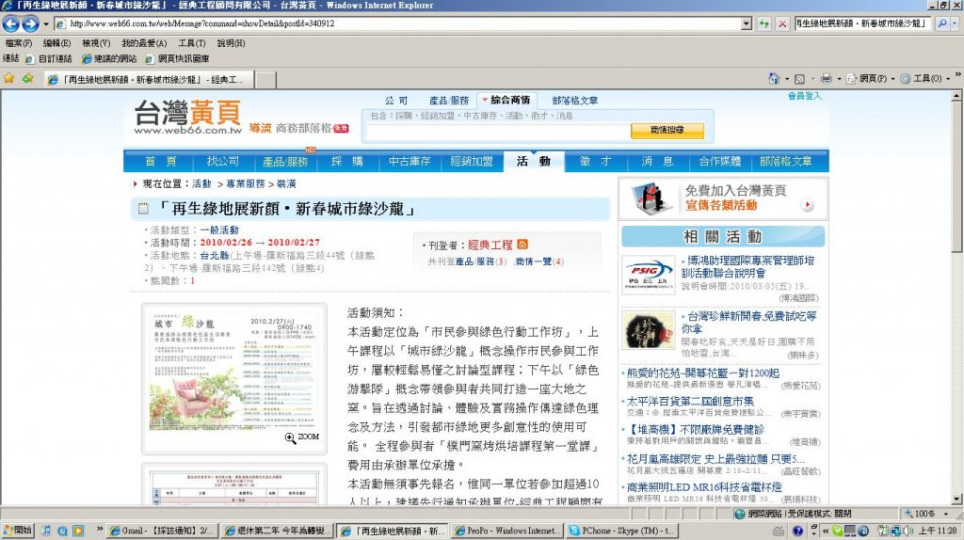Open the 100% zoom level dropdown
Screen dimensions: 964x540
[x=945, y=513]
